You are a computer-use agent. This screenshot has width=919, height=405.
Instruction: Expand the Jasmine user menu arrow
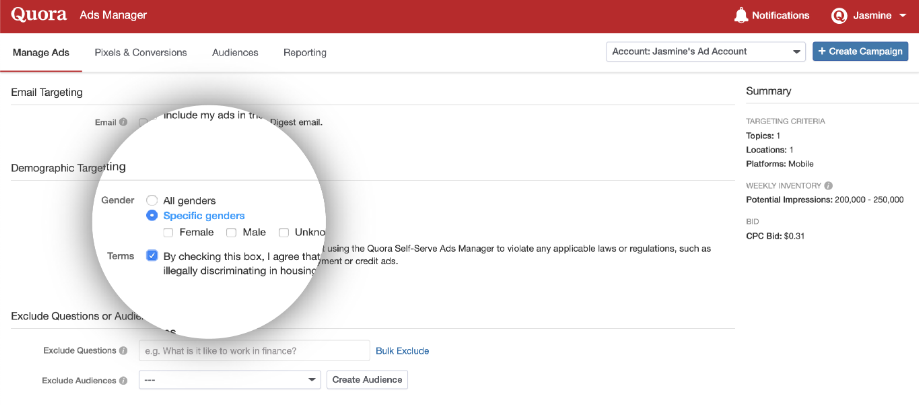tap(903, 16)
